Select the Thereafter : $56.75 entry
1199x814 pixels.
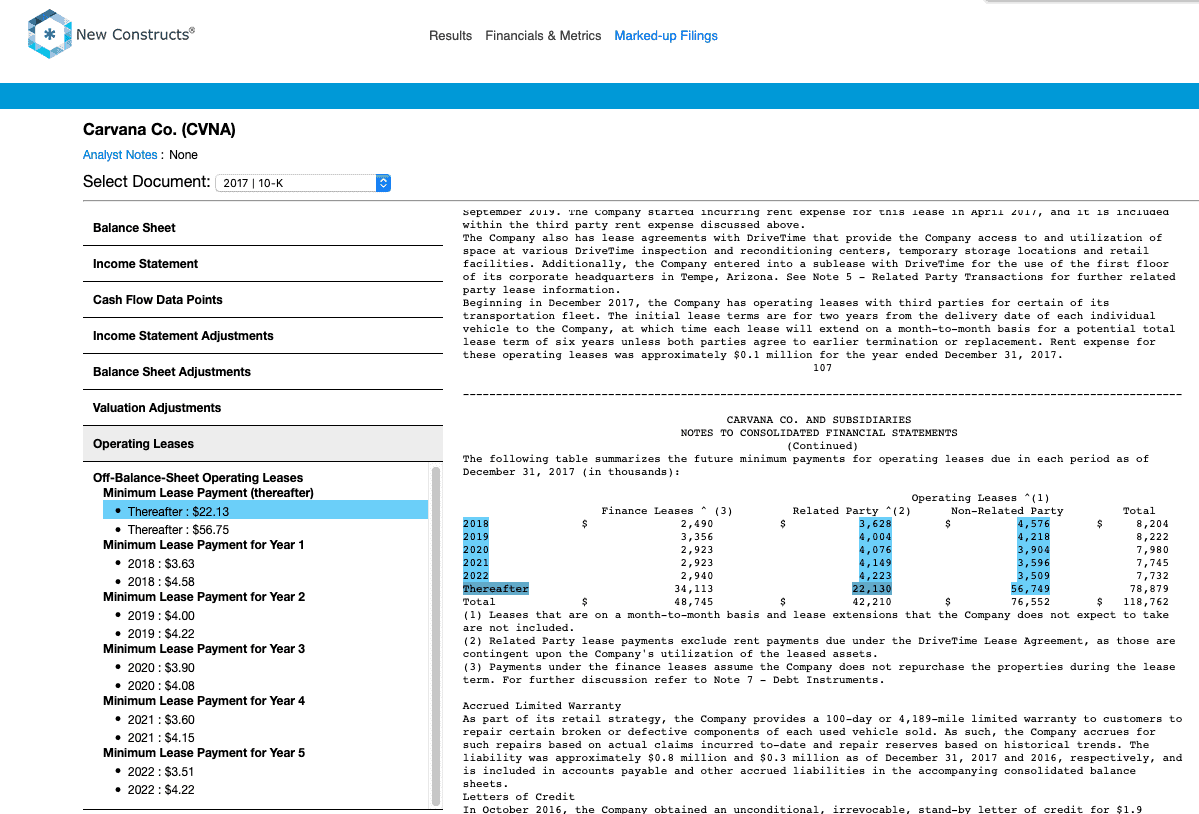pyautogui.click(x=178, y=530)
